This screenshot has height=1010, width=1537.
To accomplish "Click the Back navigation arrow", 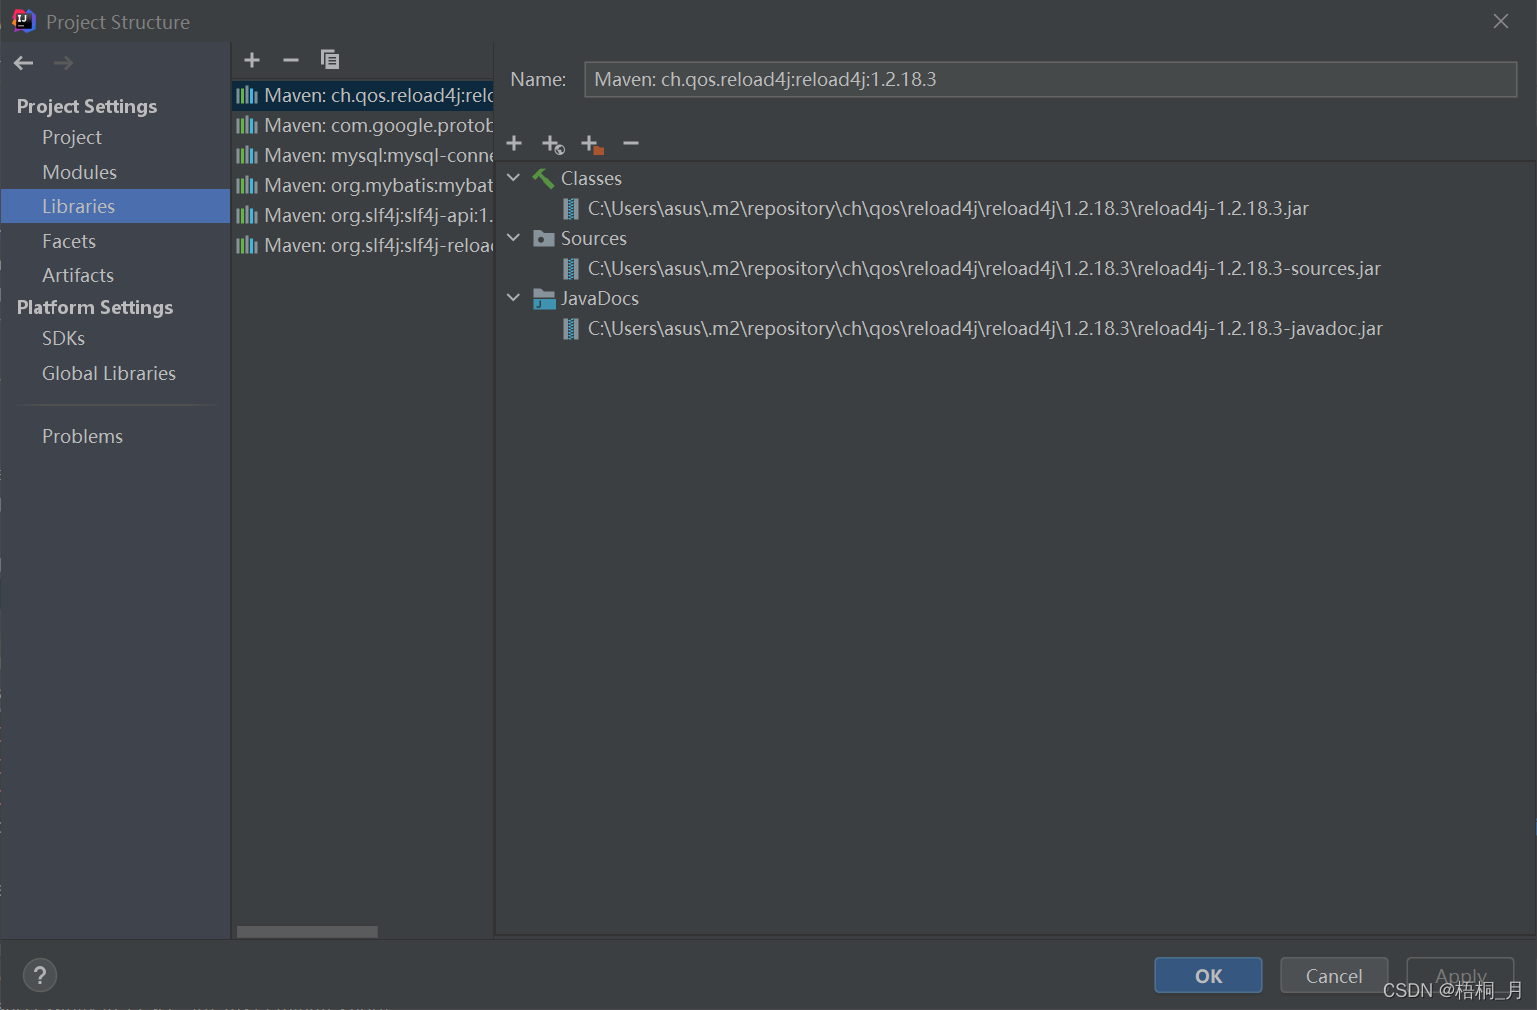I will pos(24,63).
